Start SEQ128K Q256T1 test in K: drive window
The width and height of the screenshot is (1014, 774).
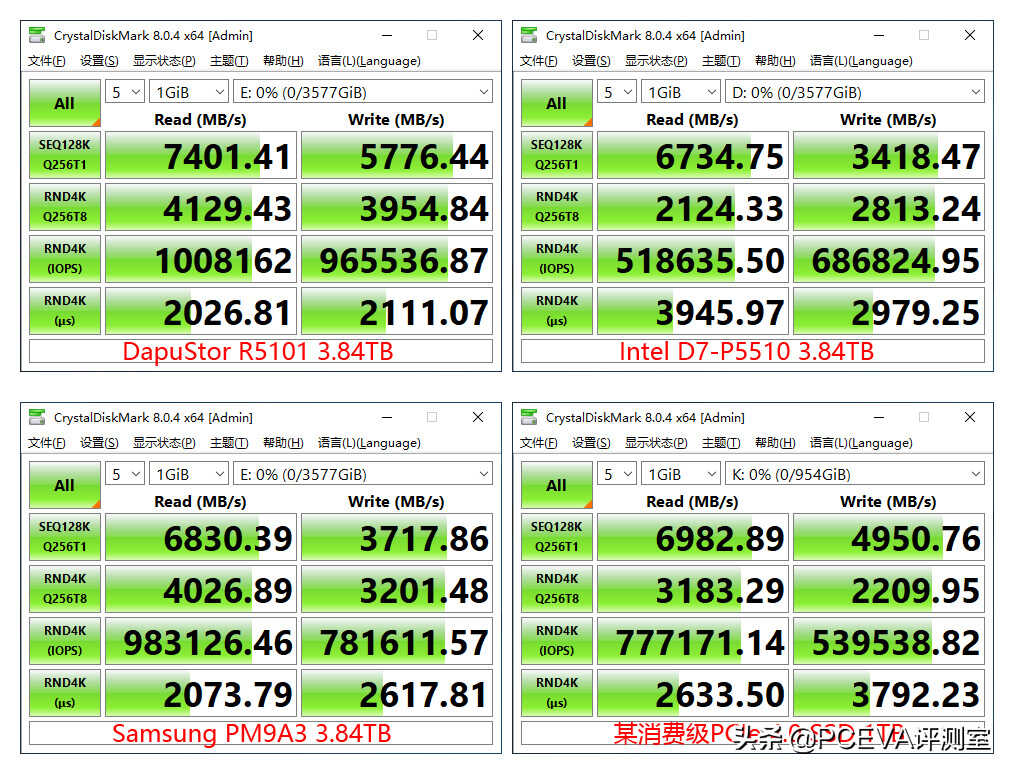[x=556, y=537]
